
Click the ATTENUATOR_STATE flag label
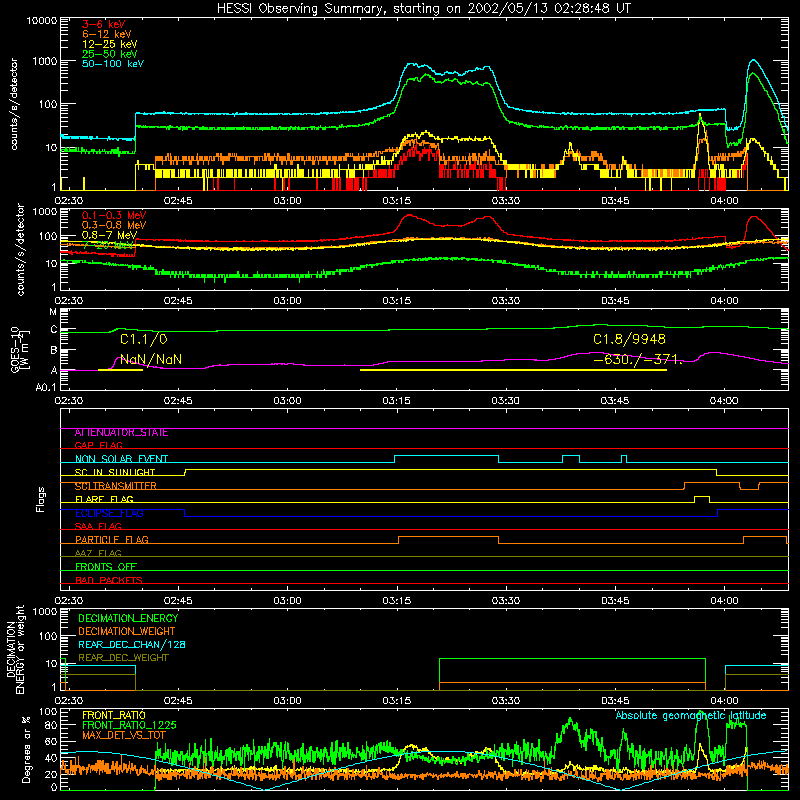(121, 433)
